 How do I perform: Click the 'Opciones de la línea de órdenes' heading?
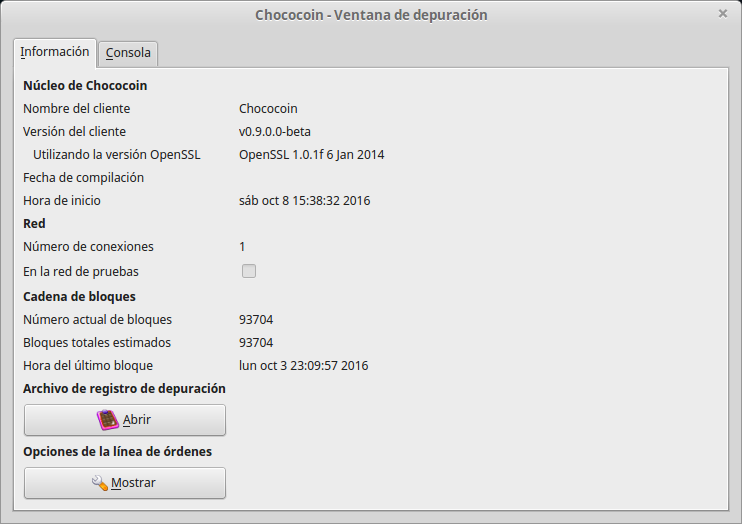(x=117, y=452)
